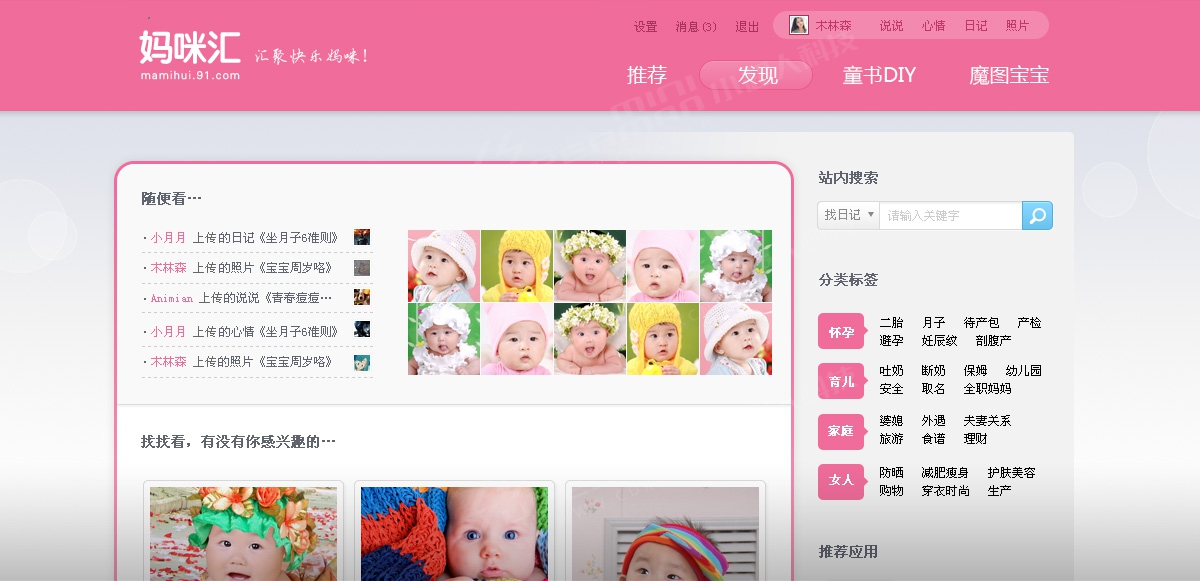Open the 童书DIY tab
The height and width of the screenshot is (581, 1200).
(x=879, y=75)
